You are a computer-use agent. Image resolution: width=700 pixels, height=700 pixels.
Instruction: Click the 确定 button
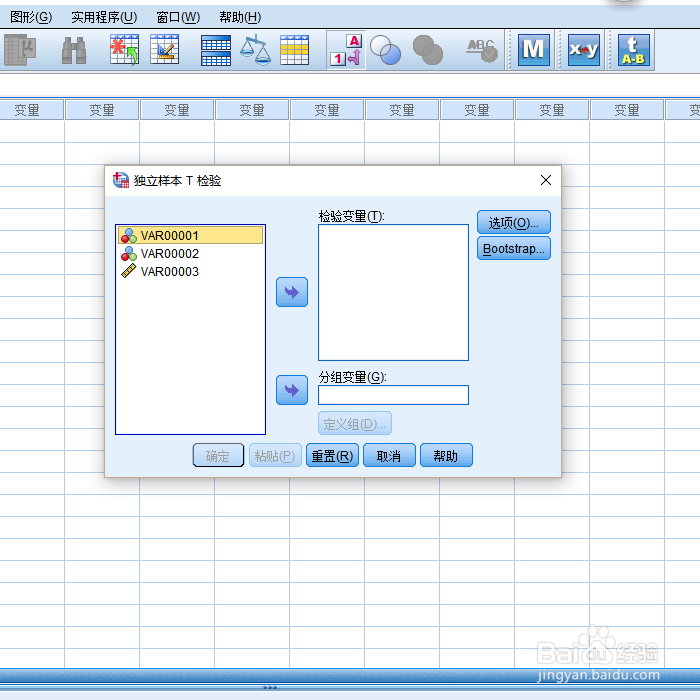(x=218, y=455)
